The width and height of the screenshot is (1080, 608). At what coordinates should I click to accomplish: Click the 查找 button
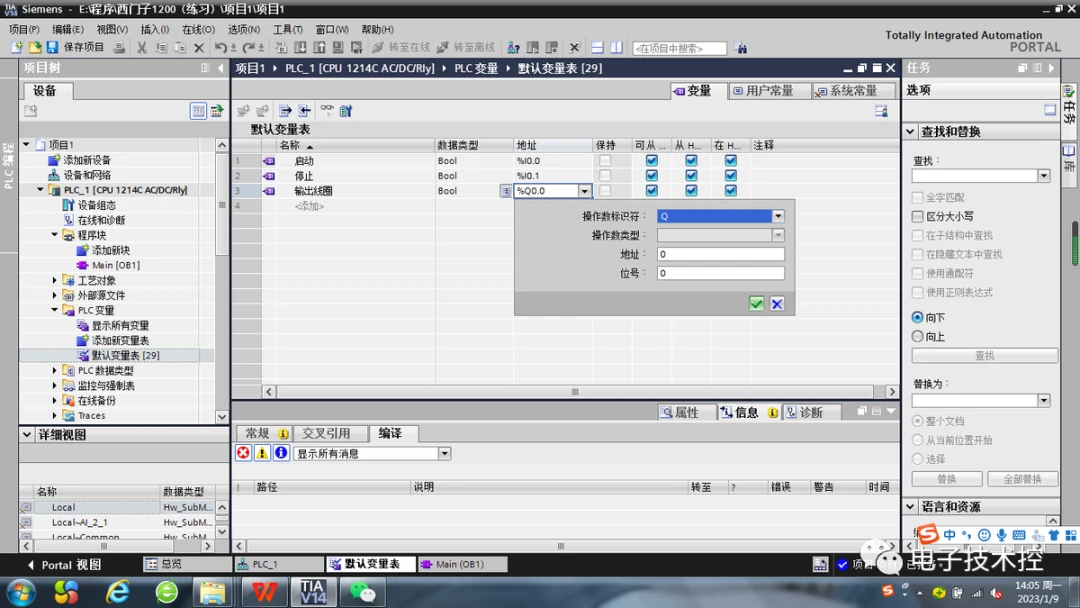coord(984,355)
